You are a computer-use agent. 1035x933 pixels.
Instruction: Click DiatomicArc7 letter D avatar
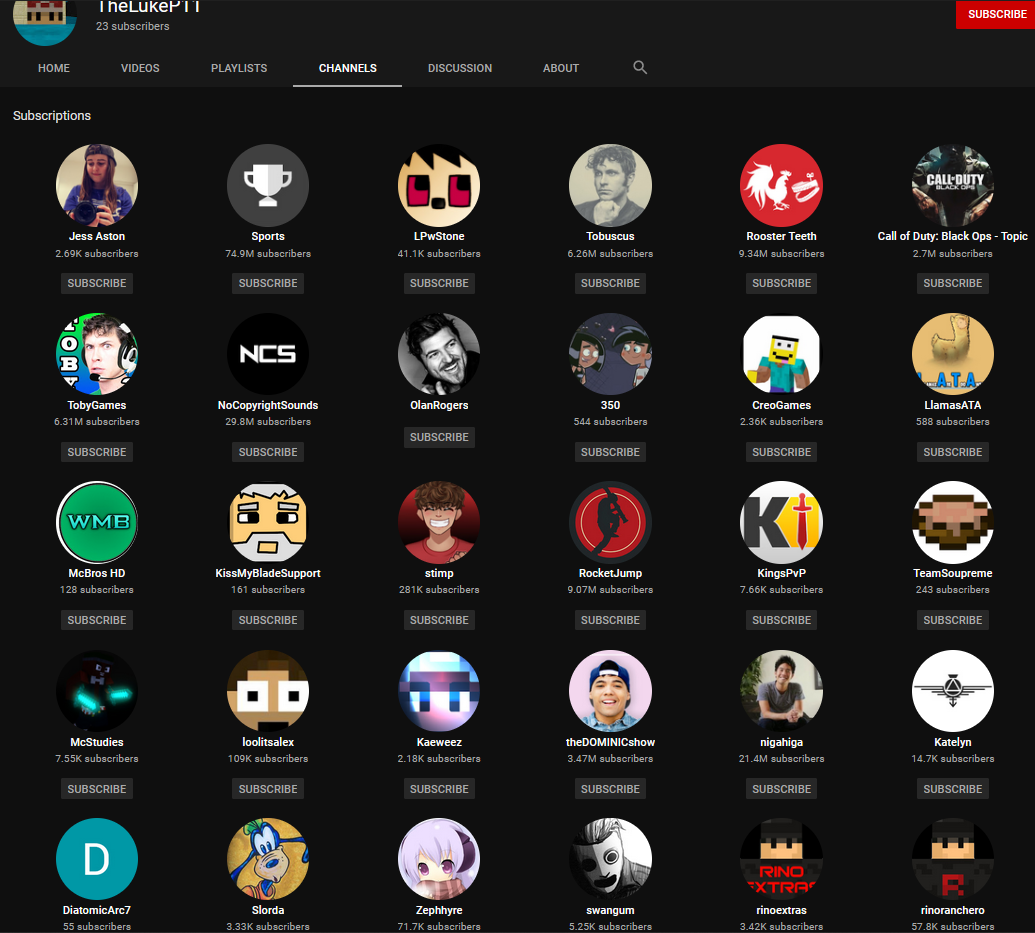click(x=97, y=859)
